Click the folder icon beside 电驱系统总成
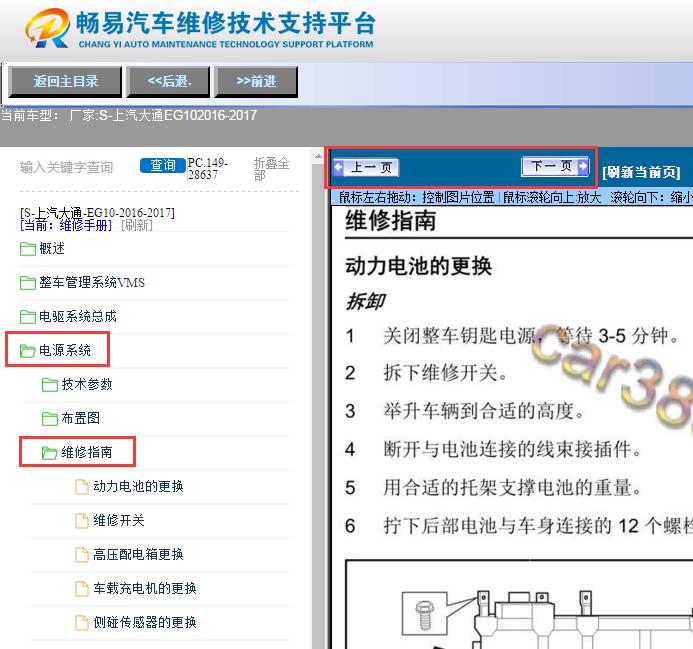The width and height of the screenshot is (693, 649). [27, 317]
